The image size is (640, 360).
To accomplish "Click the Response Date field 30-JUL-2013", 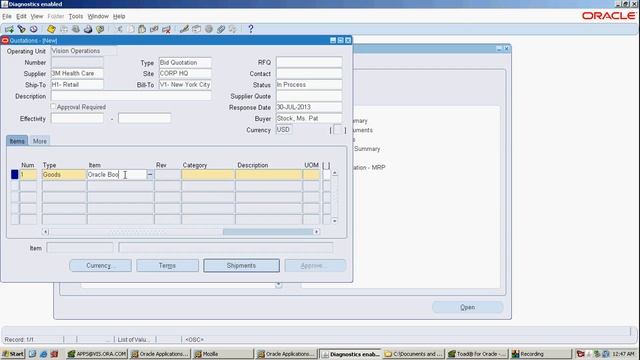I will tap(309, 107).
